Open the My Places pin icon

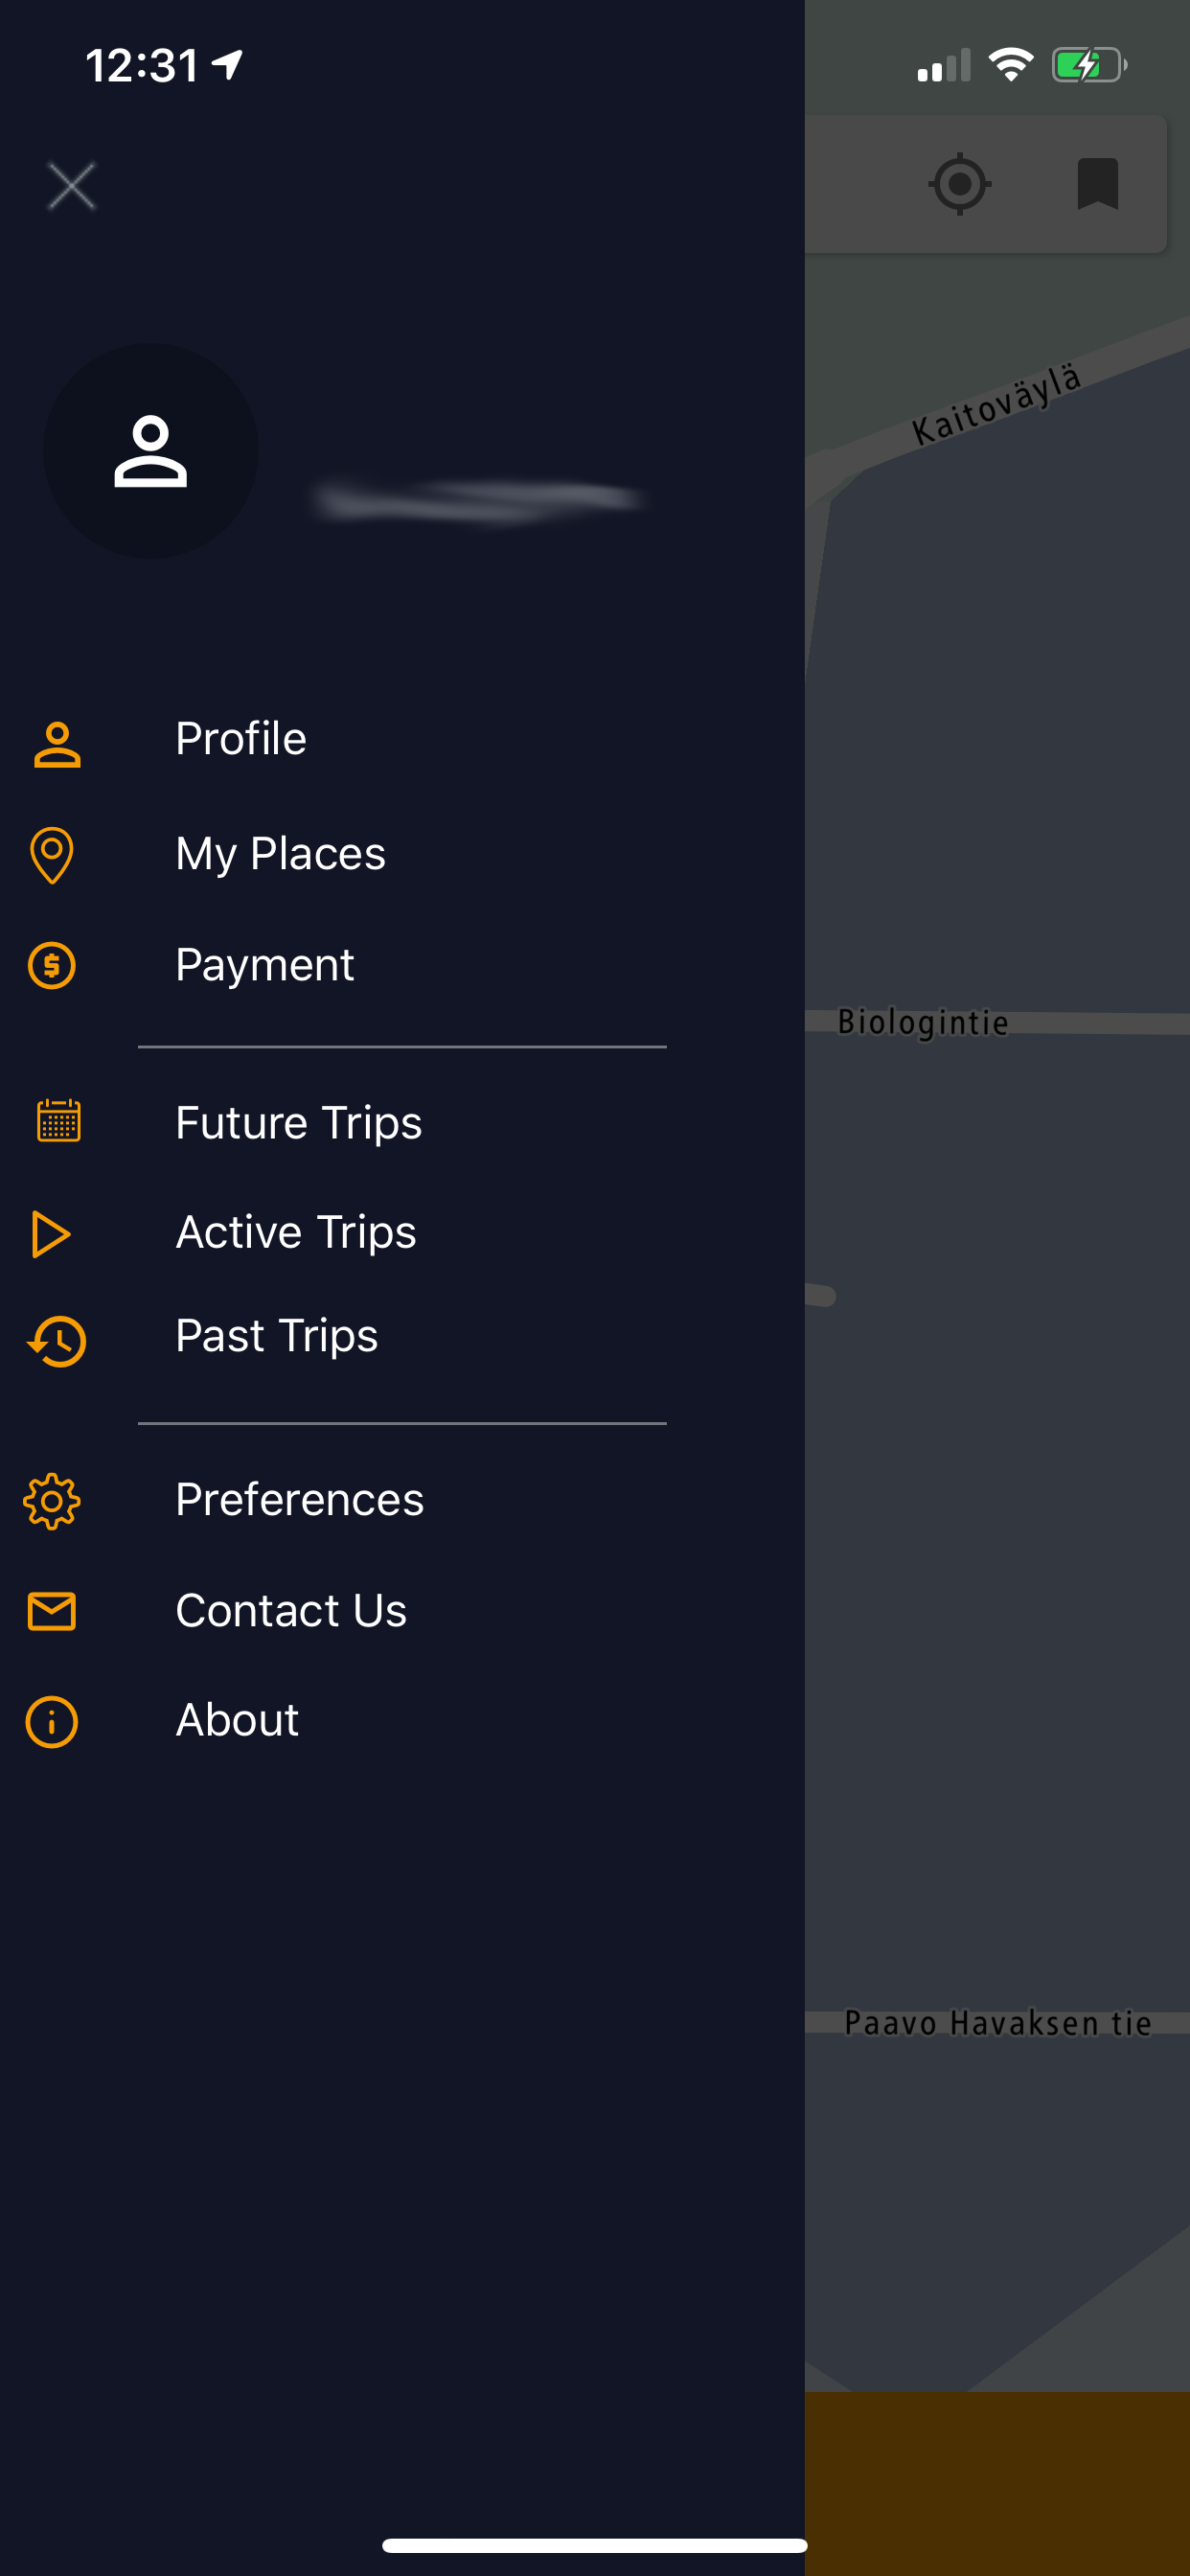click(52, 856)
